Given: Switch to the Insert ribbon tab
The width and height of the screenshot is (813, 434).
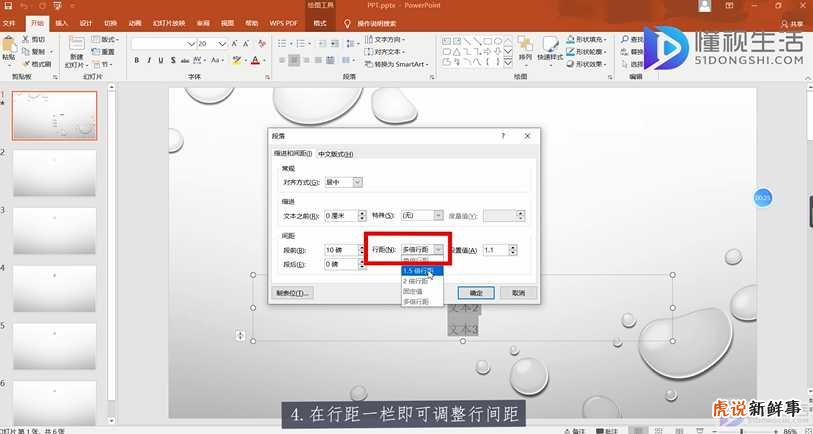Looking at the screenshot, I should point(62,23).
